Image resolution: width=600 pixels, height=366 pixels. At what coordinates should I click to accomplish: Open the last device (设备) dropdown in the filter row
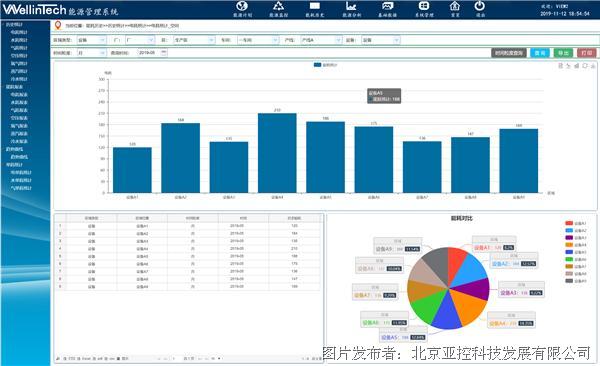[x=381, y=40]
